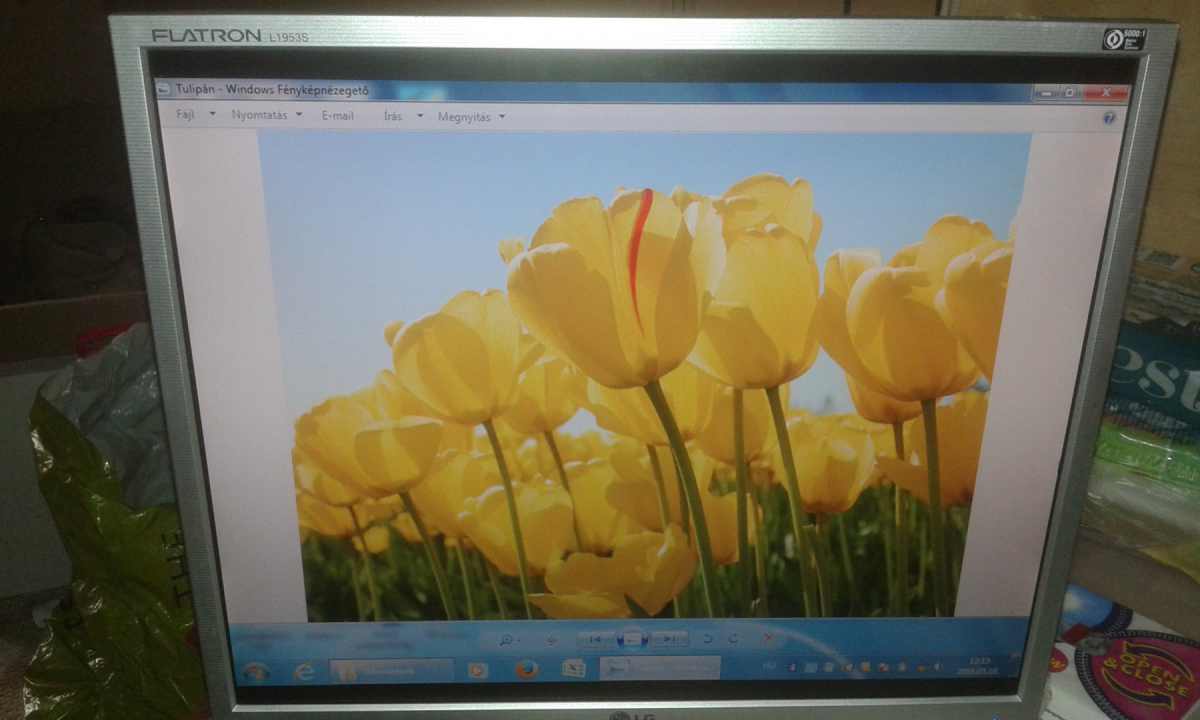Maximize the Photo Viewer window
The image size is (1200, 720).
click(1069, 93)
